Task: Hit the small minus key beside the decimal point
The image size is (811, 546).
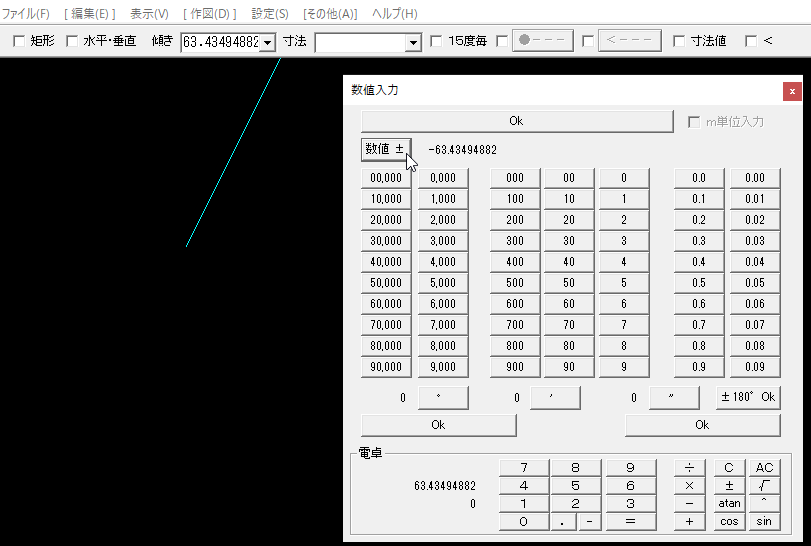Action: pos(590,522)
